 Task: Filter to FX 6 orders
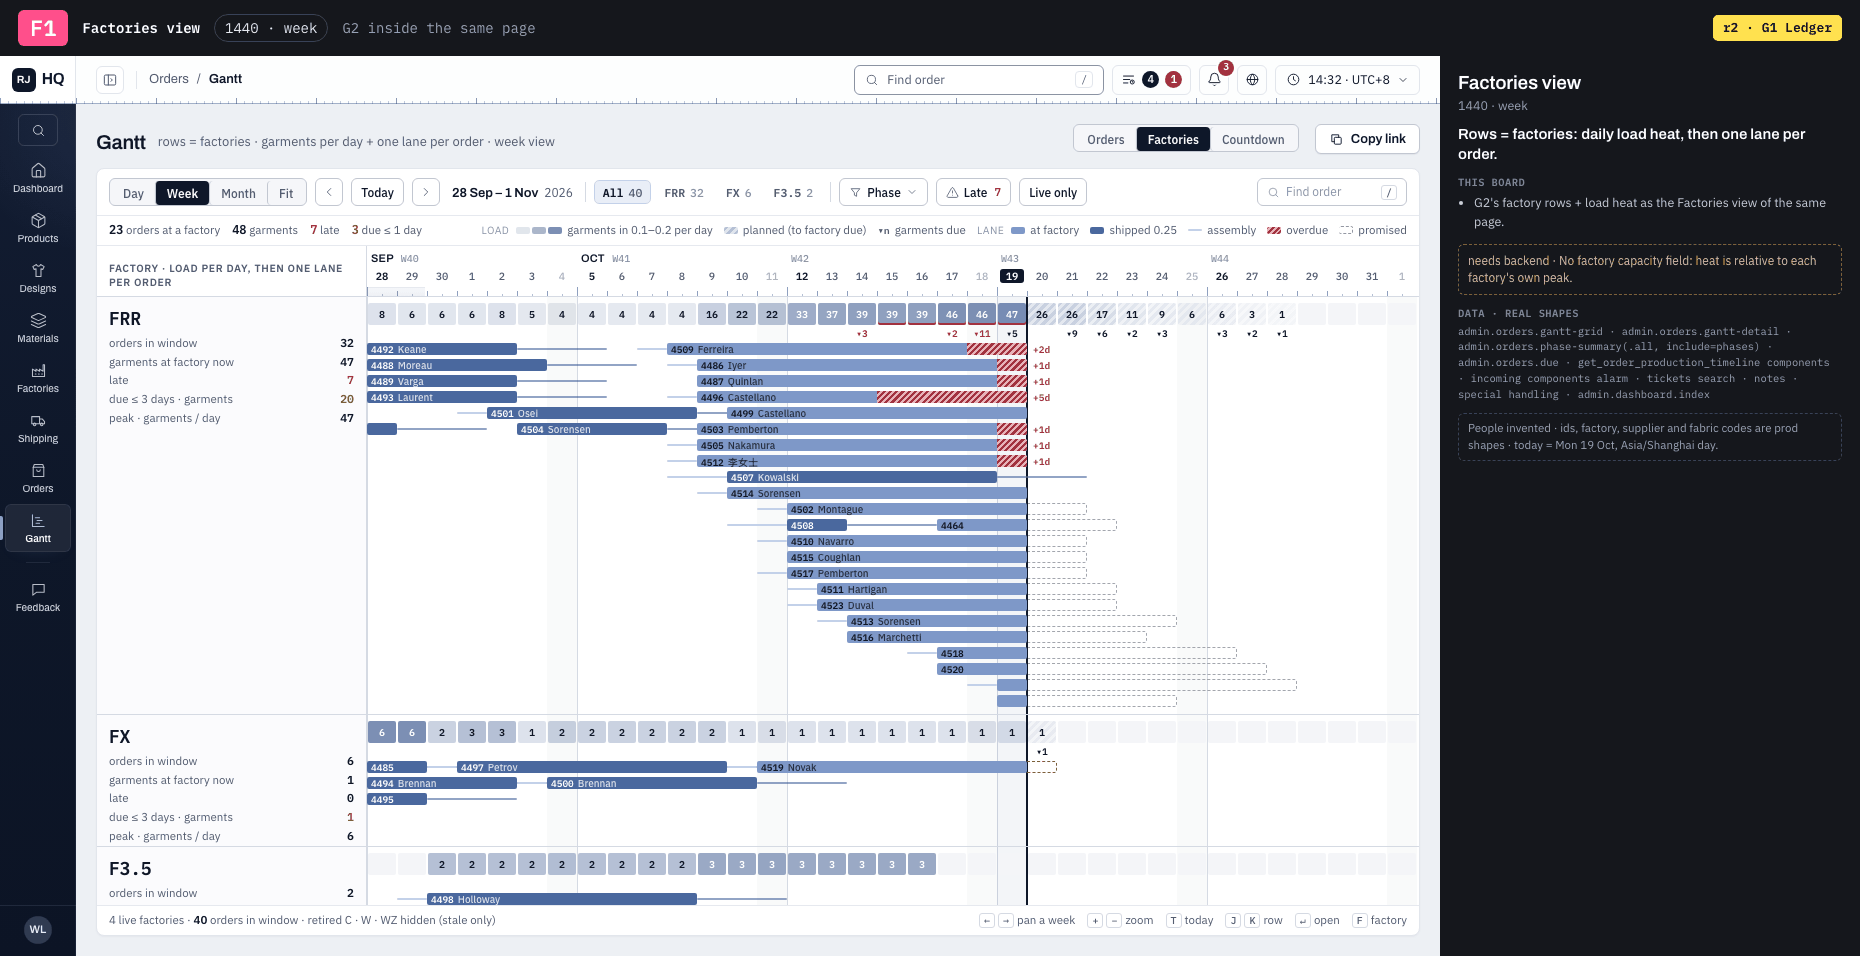(738, 193)
